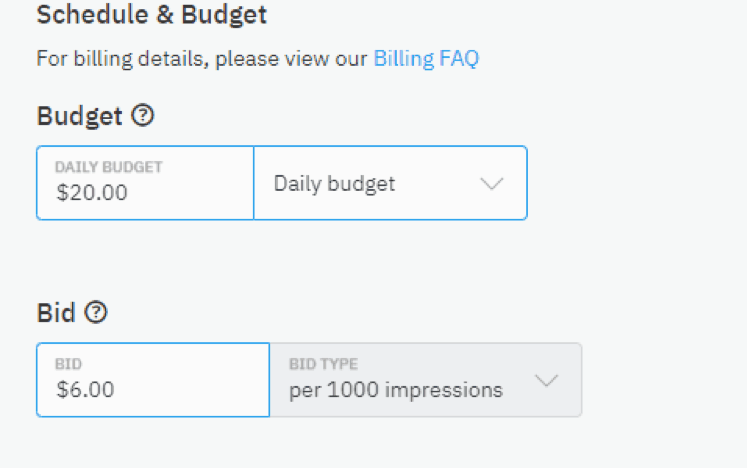Click the per 1000 impressions option text
This screenshot has height=468, width=747.
click(x=396, y=390)
